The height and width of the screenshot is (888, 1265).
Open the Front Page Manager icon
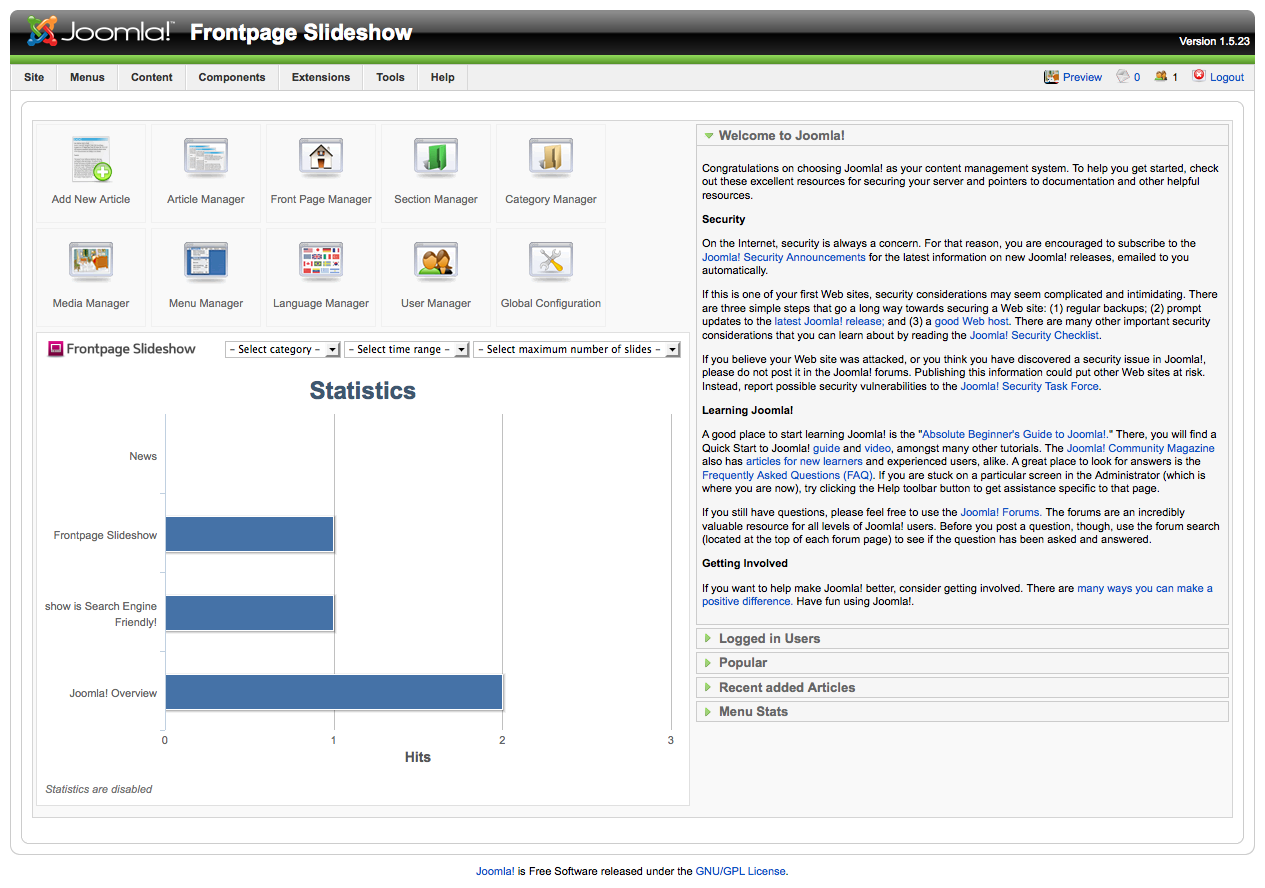(x=321, y=172)
